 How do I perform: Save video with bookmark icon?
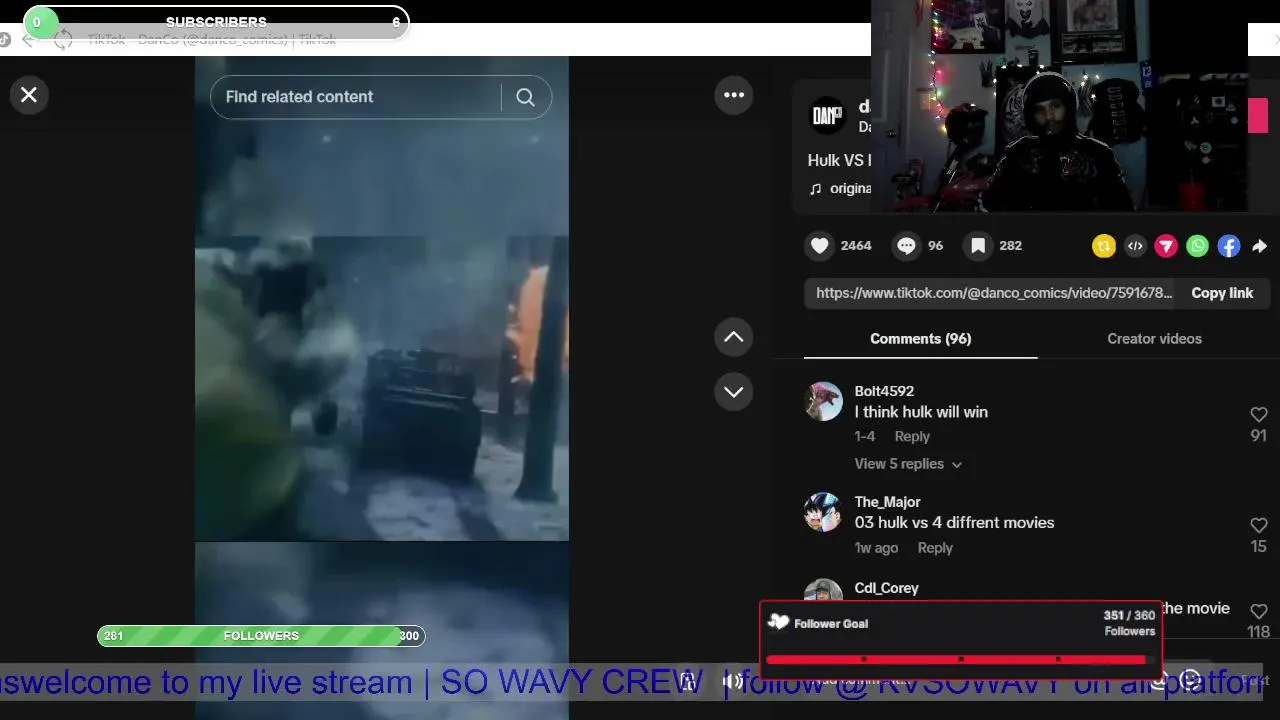[978, 246]
